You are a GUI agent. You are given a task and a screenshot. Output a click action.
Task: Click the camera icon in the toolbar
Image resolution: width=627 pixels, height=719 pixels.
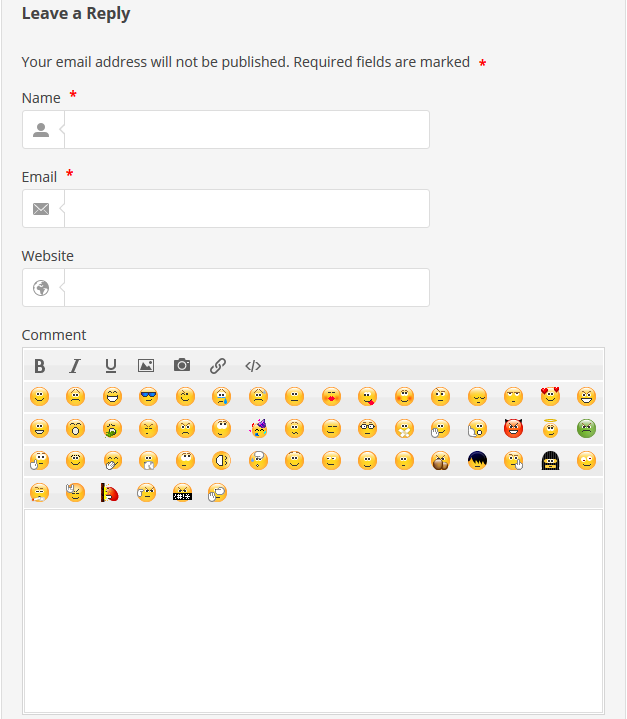(x=182, y=365)
